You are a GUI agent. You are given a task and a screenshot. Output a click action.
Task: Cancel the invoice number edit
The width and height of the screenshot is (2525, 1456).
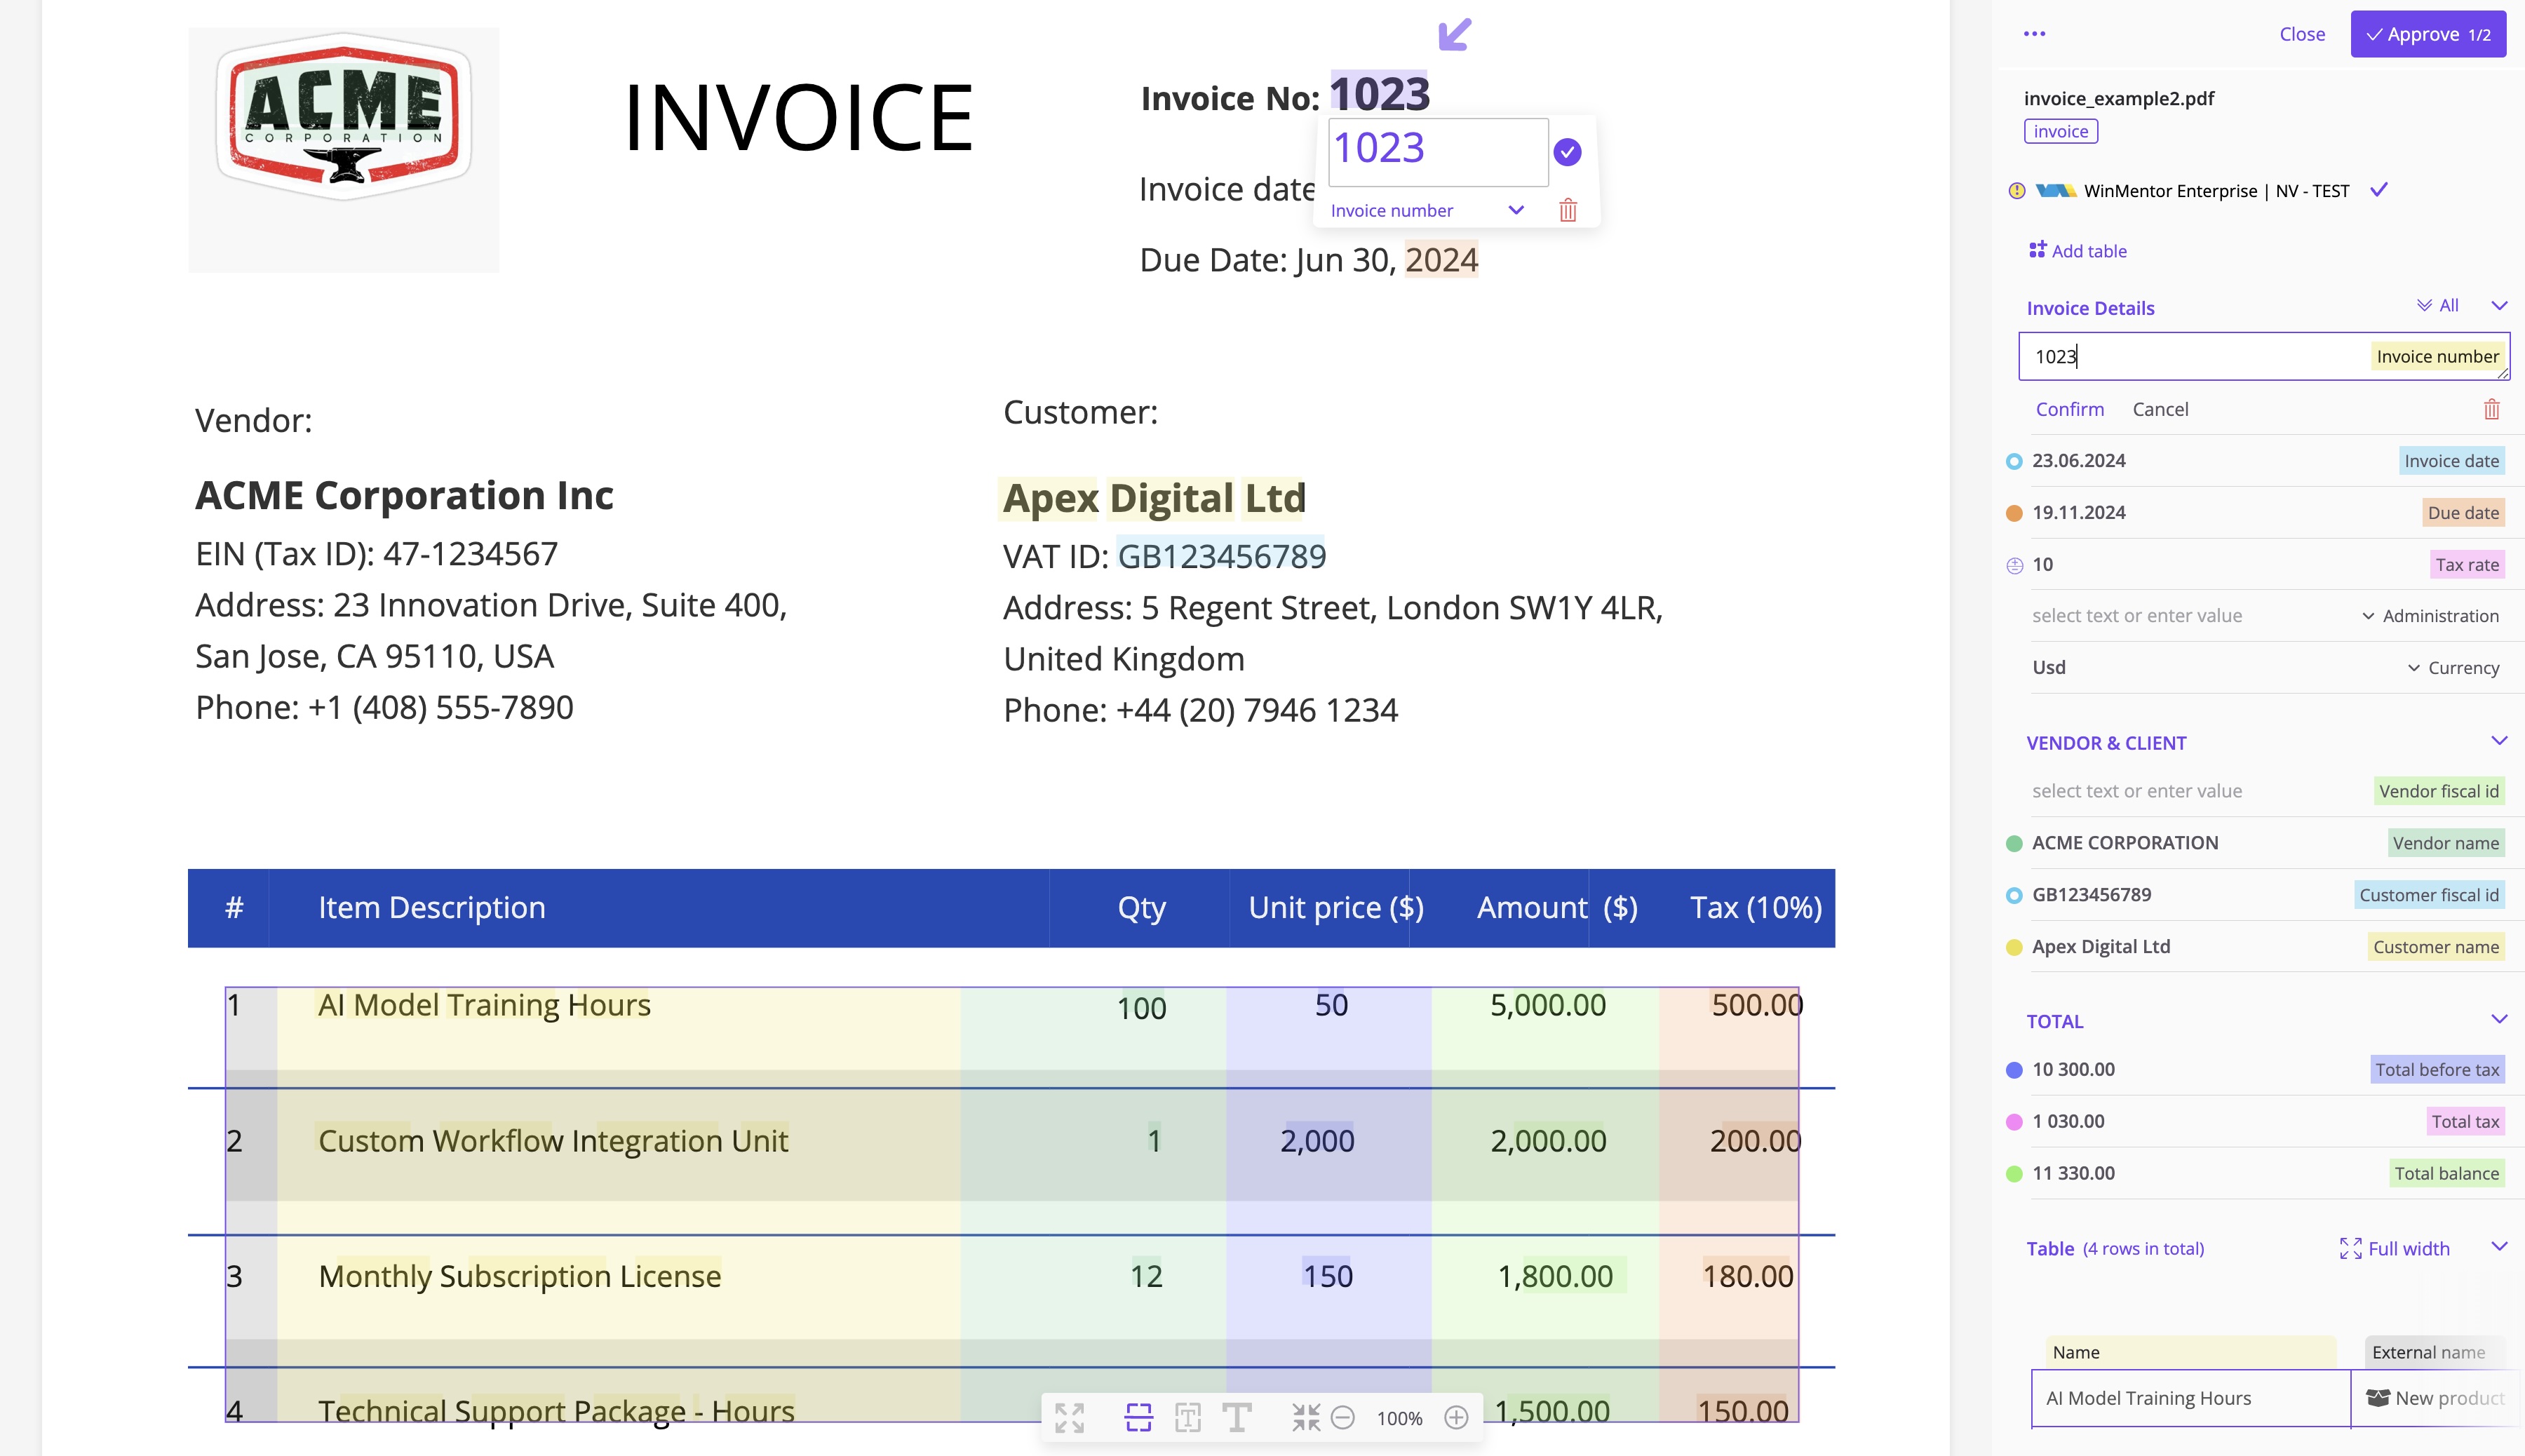click(x=2160, y=409)
